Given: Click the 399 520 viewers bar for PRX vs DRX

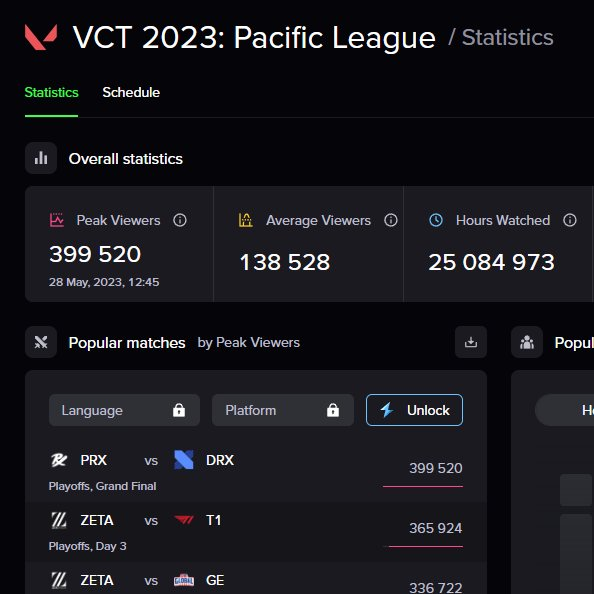Looking at the screenshot, I should coord(423,486).
